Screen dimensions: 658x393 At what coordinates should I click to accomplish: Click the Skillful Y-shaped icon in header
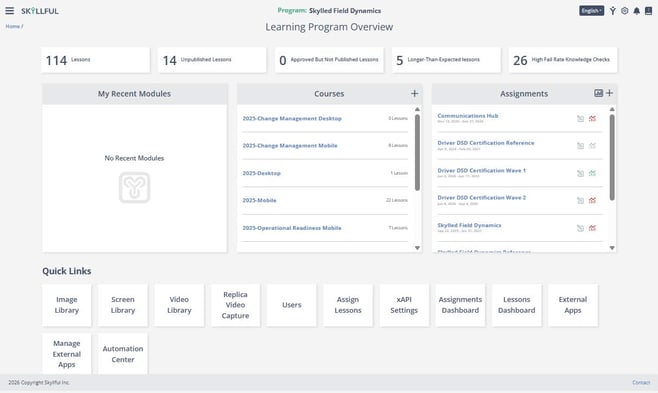(x=613, y=11)
